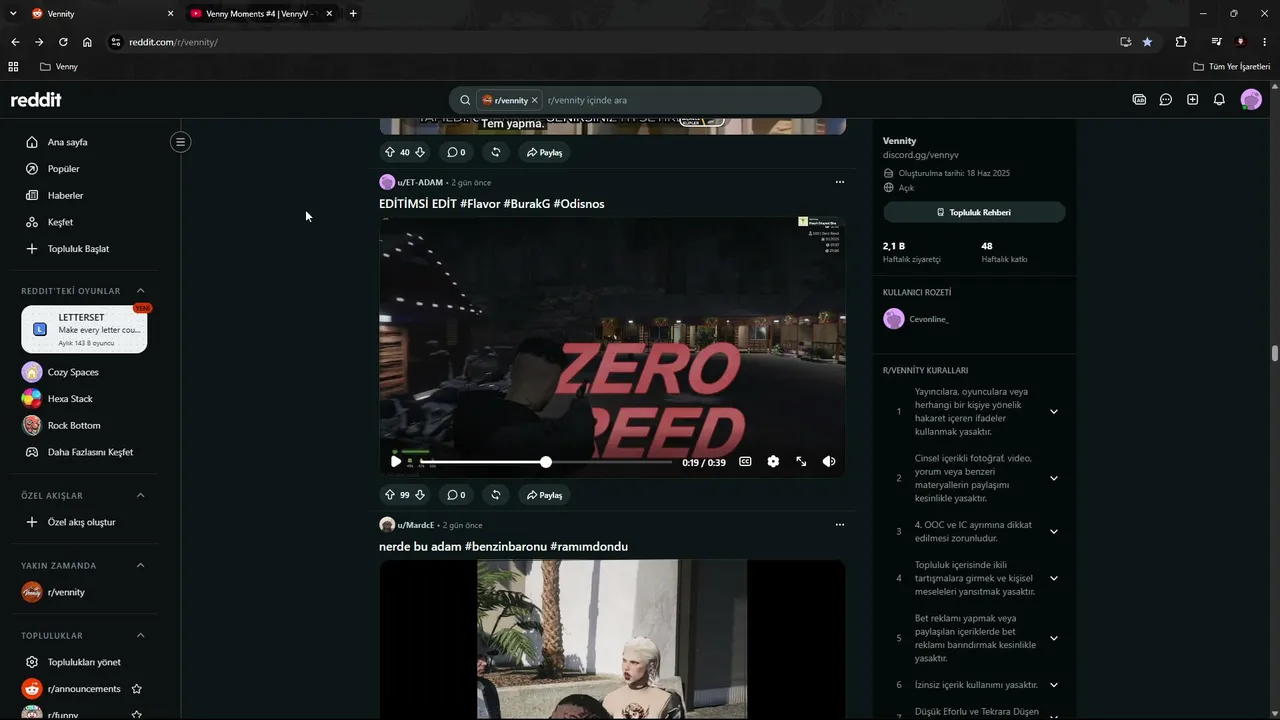Viewport: 1280px width, 720px height.
Task: Click the award icon under EDİTİMSİ EDİT post
Action: [496, 495]
